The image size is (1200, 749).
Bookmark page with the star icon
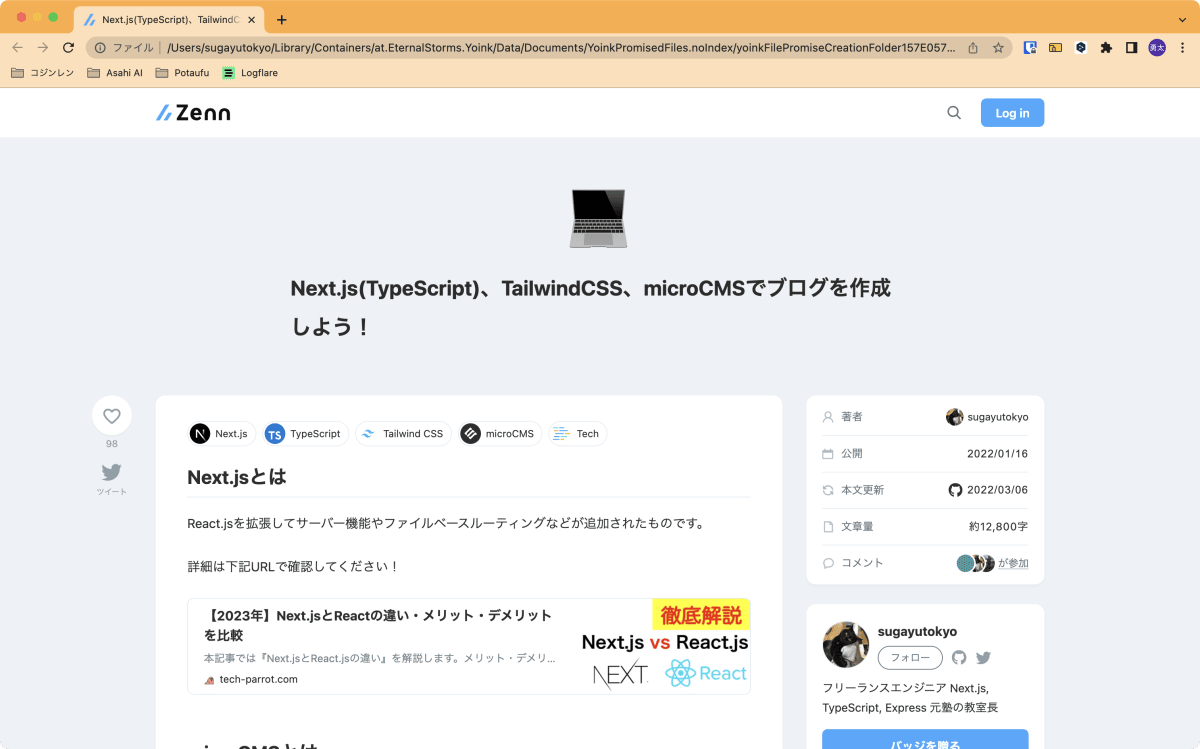click(x=998, y=47)
